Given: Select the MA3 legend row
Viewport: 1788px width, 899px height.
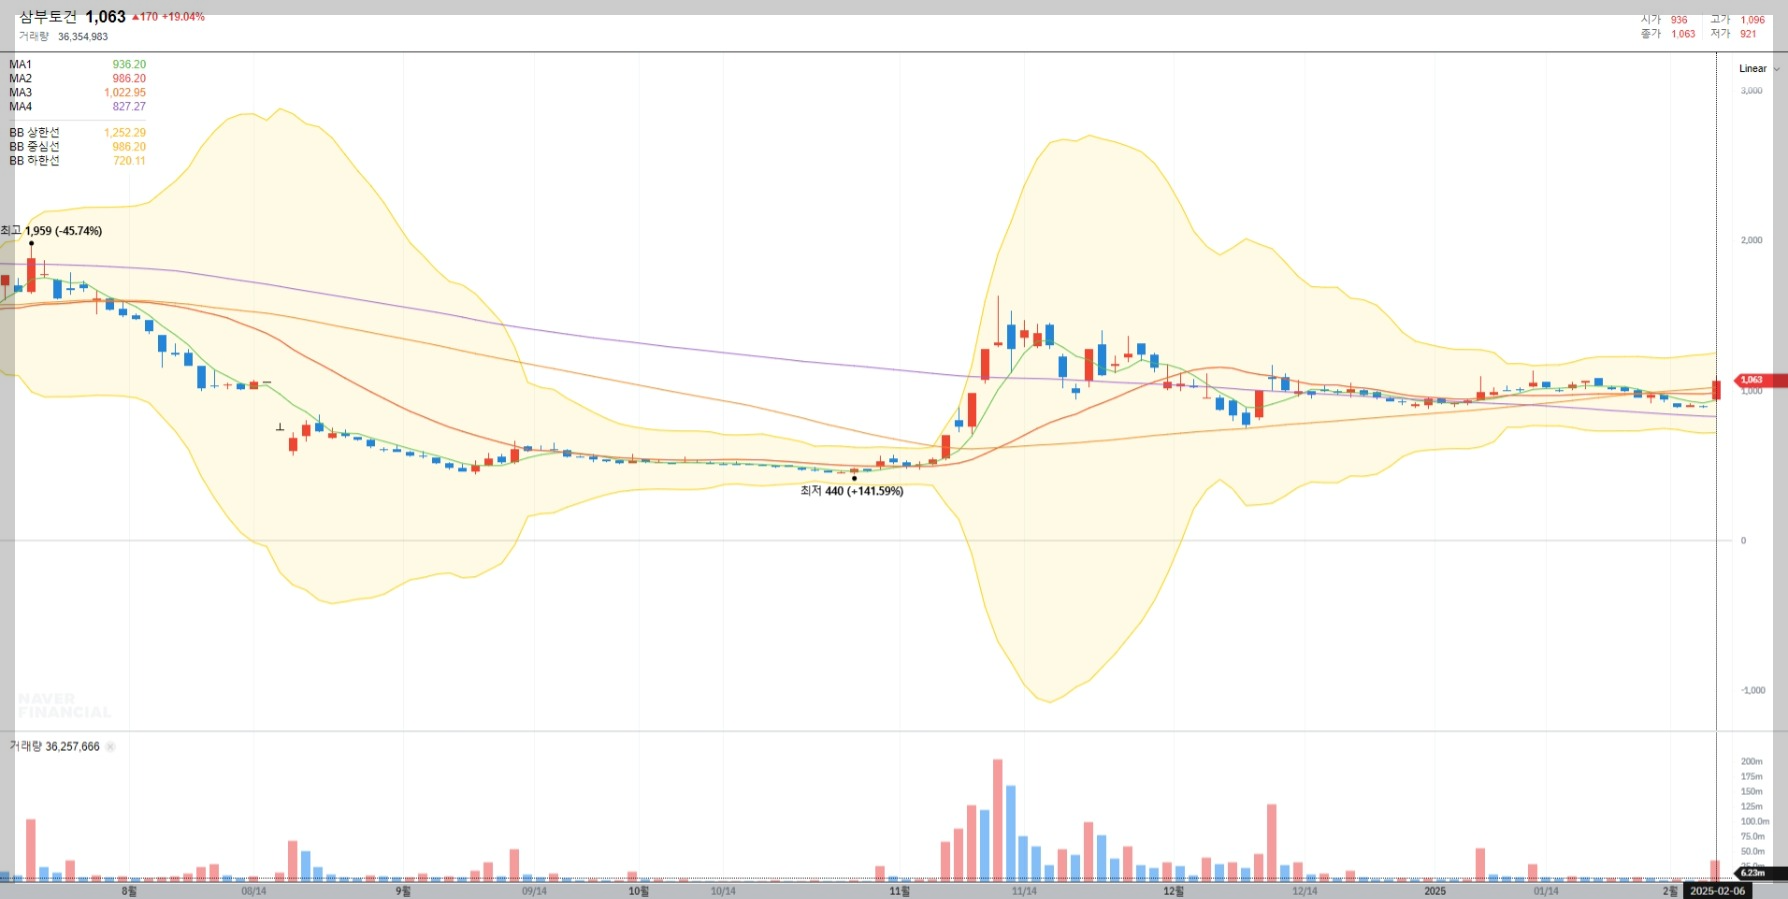Looking at the screenshot, I should point(77,92).
